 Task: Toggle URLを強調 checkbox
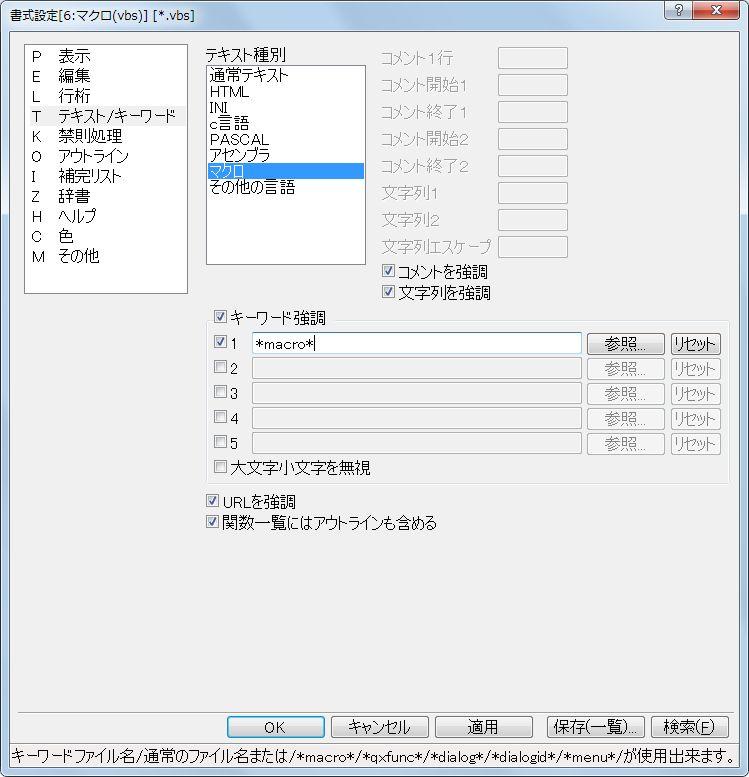pyautogui.click(x=212, y=501)
